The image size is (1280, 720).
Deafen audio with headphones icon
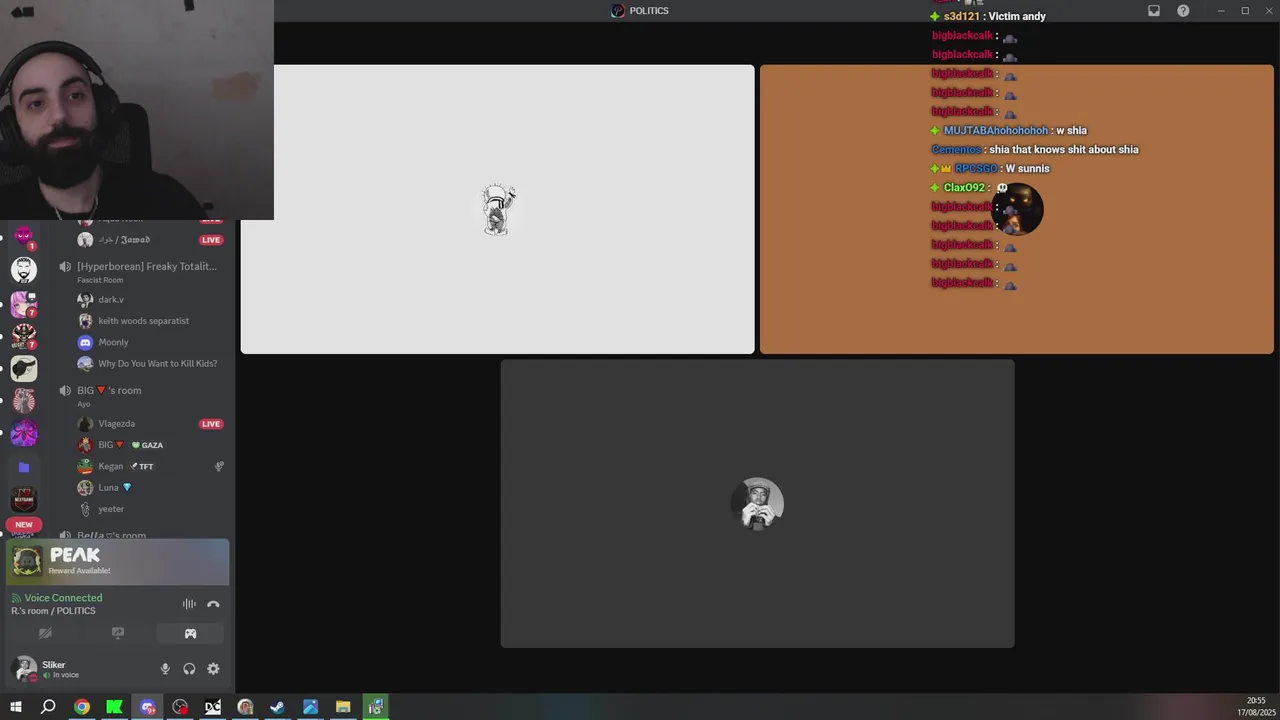(x=189, y=669)
